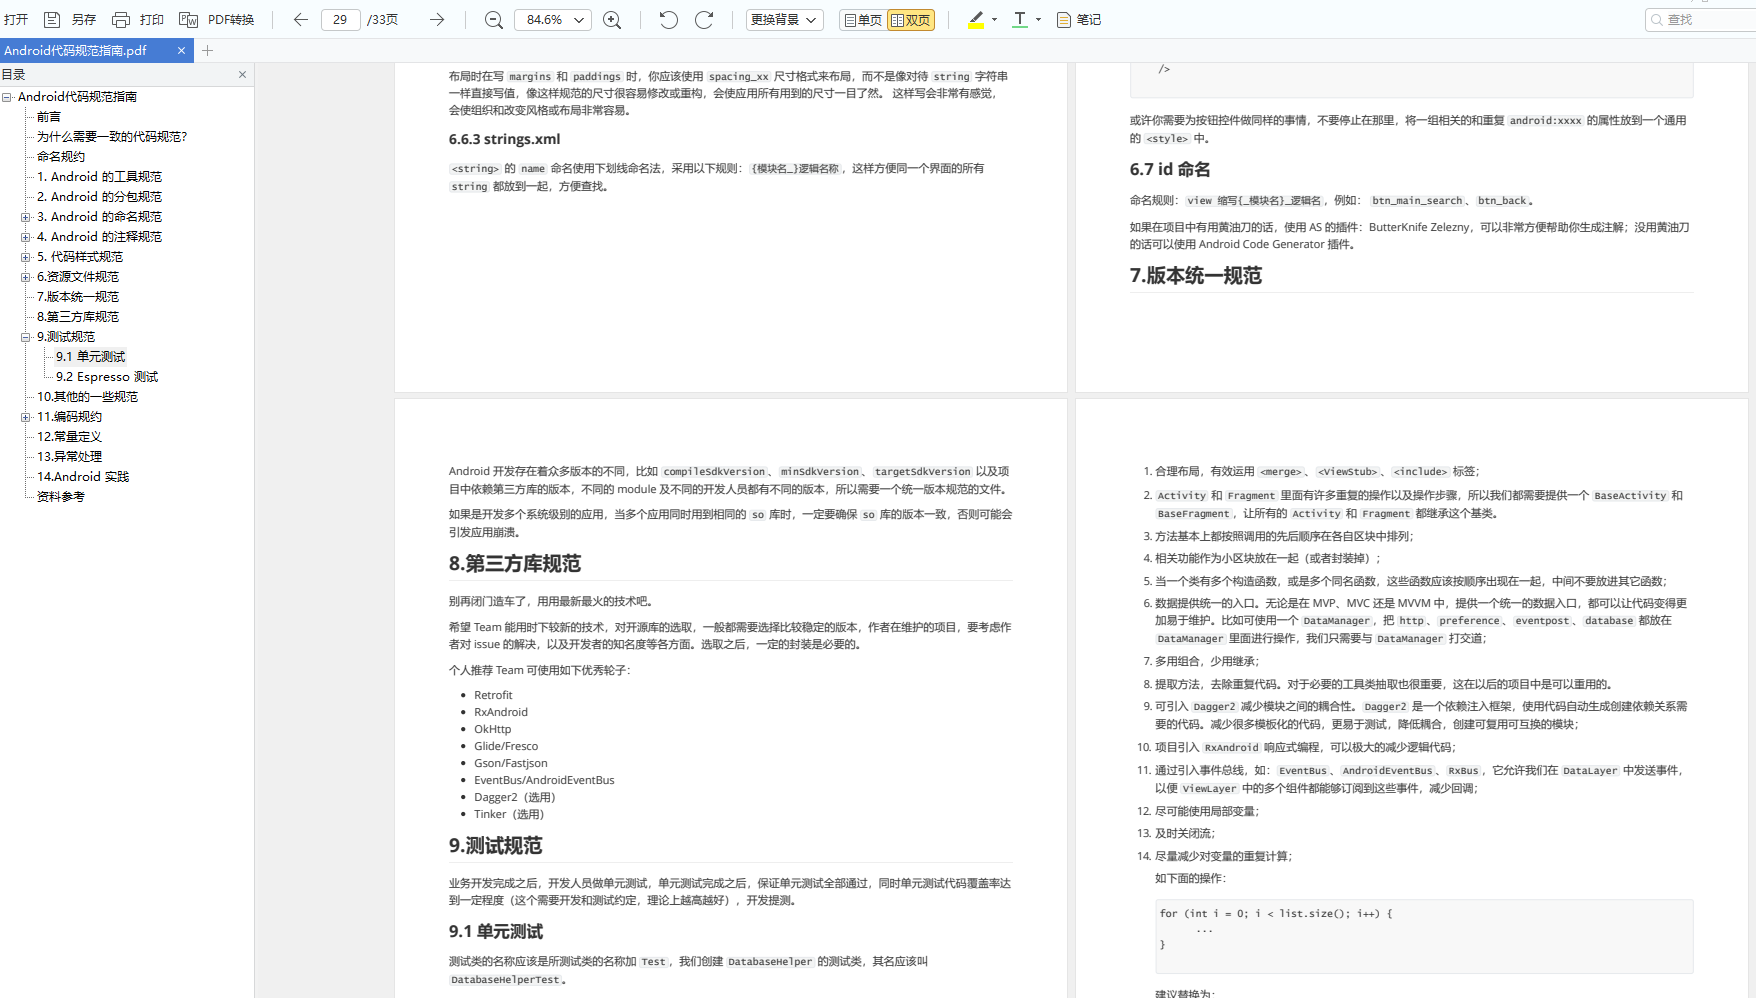Go to previous page with left arrow
The width and height of the screenshot is (1756, 998).
[x=300, y=20]
